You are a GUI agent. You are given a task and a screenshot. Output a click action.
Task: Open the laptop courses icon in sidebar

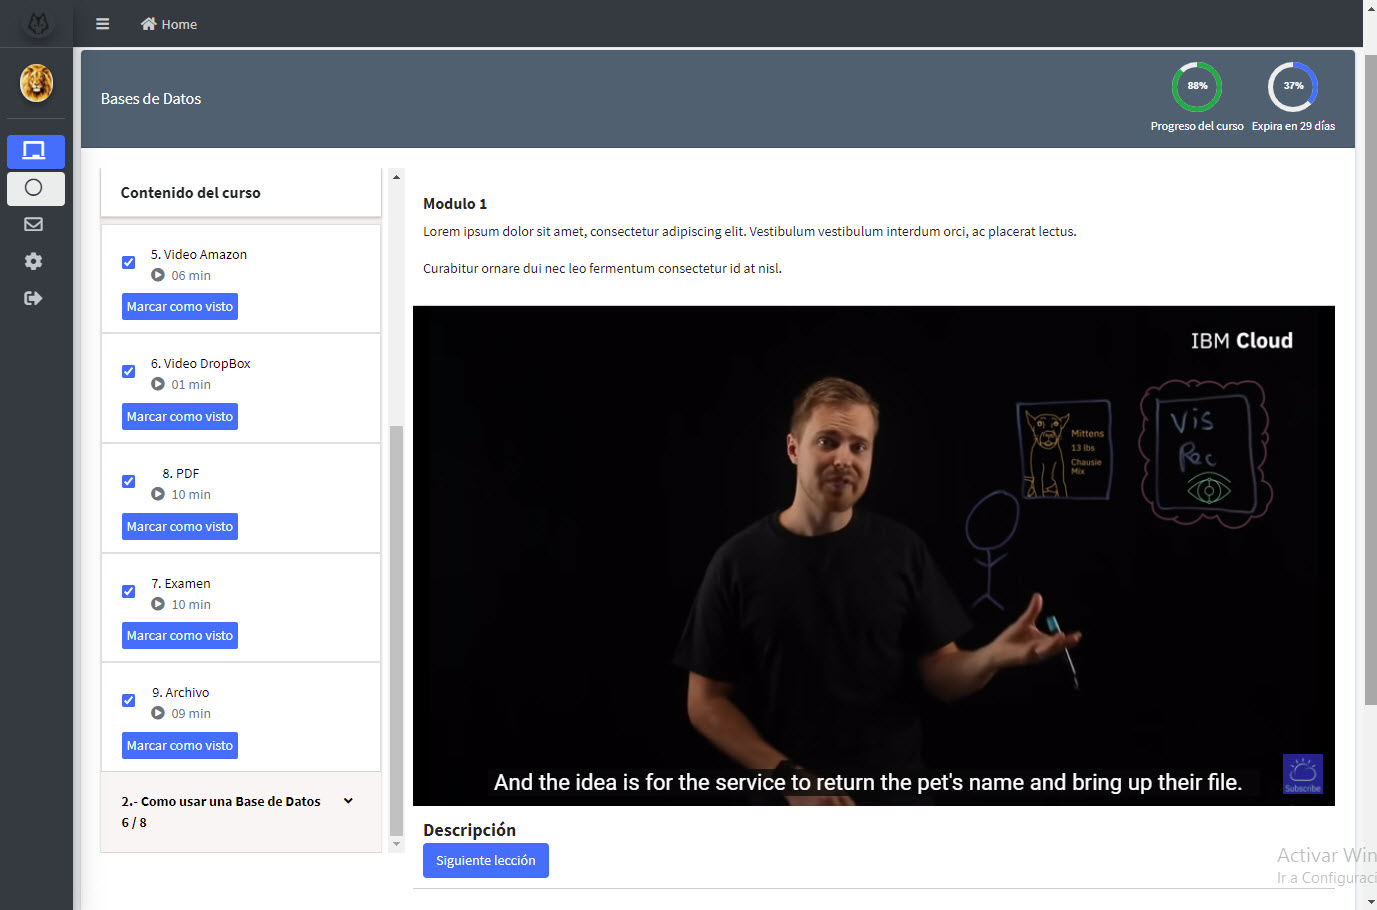[35, 151]
